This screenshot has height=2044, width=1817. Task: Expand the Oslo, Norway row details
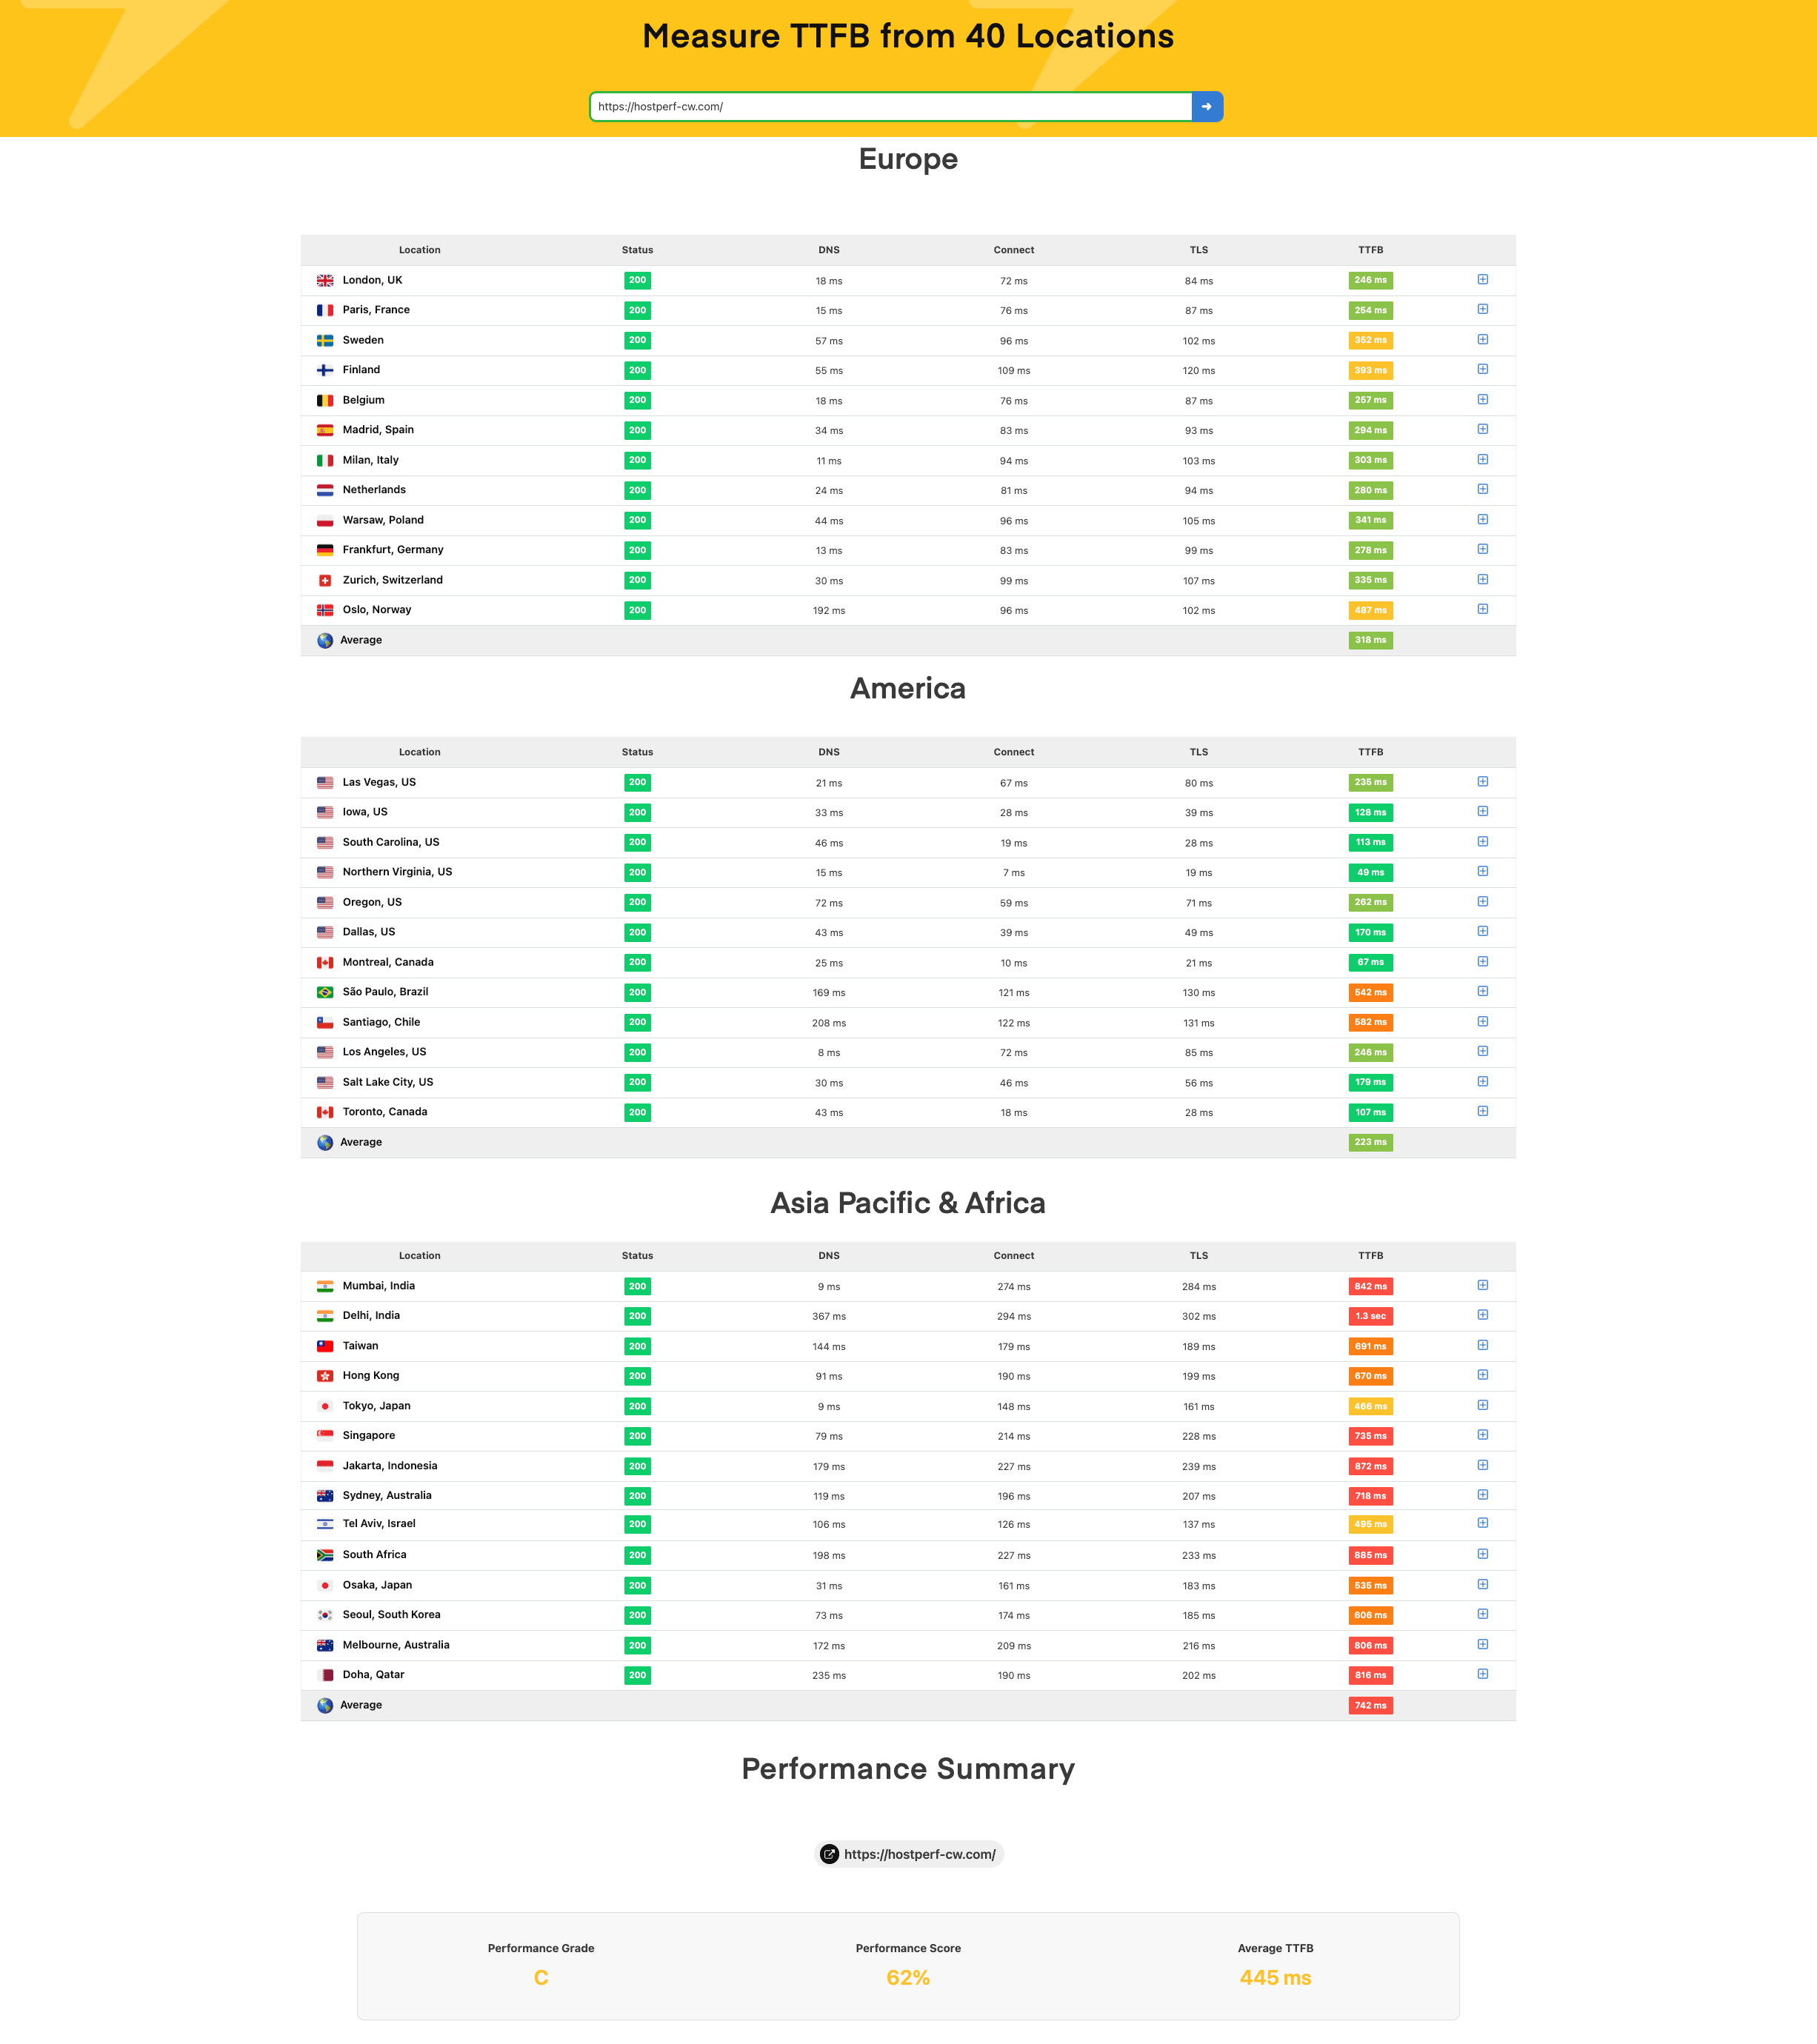point(1482,609)
